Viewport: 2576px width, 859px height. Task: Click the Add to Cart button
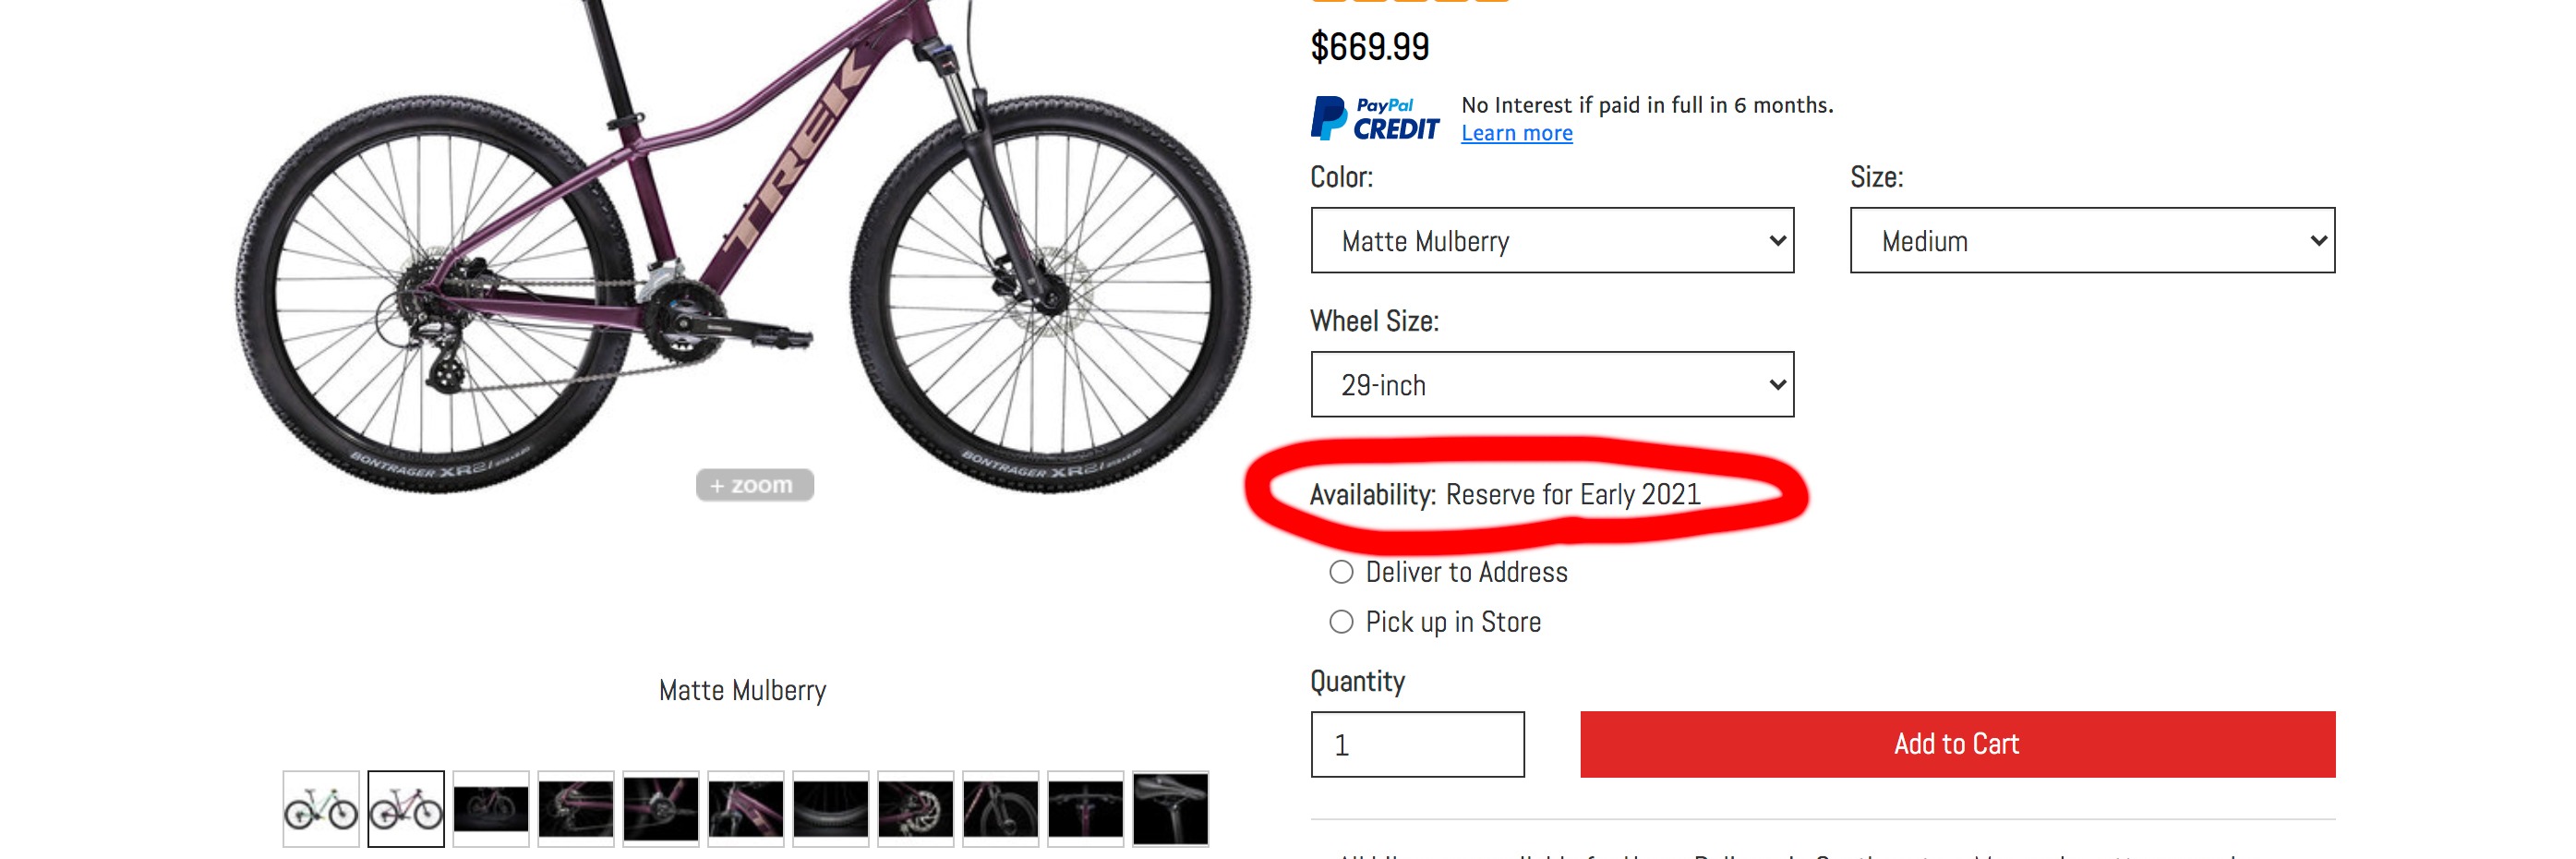pos(1957,744)
